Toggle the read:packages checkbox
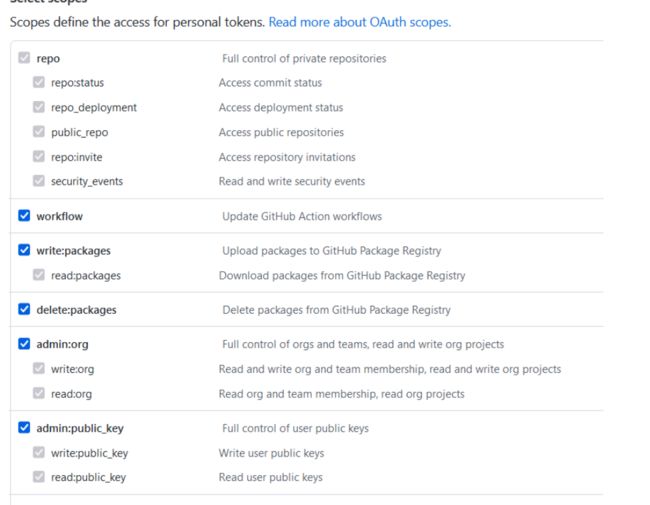Image resolution: width=650 pixels, height=505 pixels. click(x=39, y=275)
